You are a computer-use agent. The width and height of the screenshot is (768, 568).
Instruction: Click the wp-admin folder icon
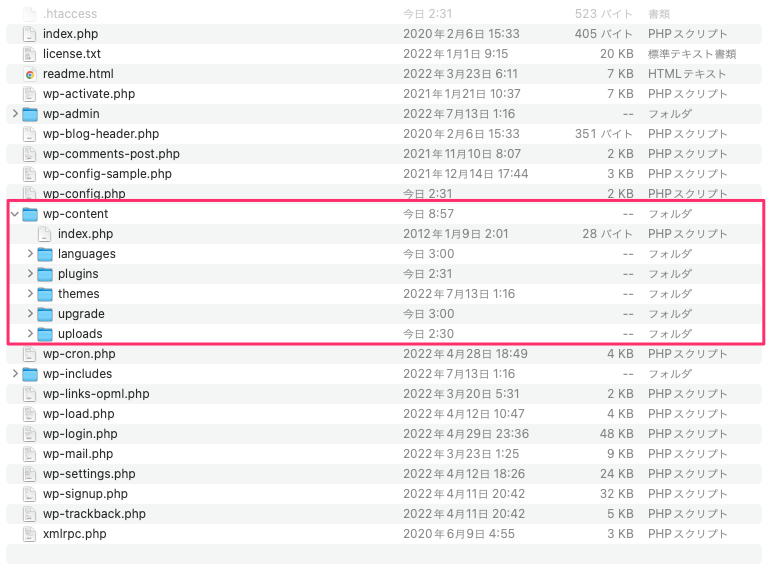pyautogui.click(x=30, y=114)
